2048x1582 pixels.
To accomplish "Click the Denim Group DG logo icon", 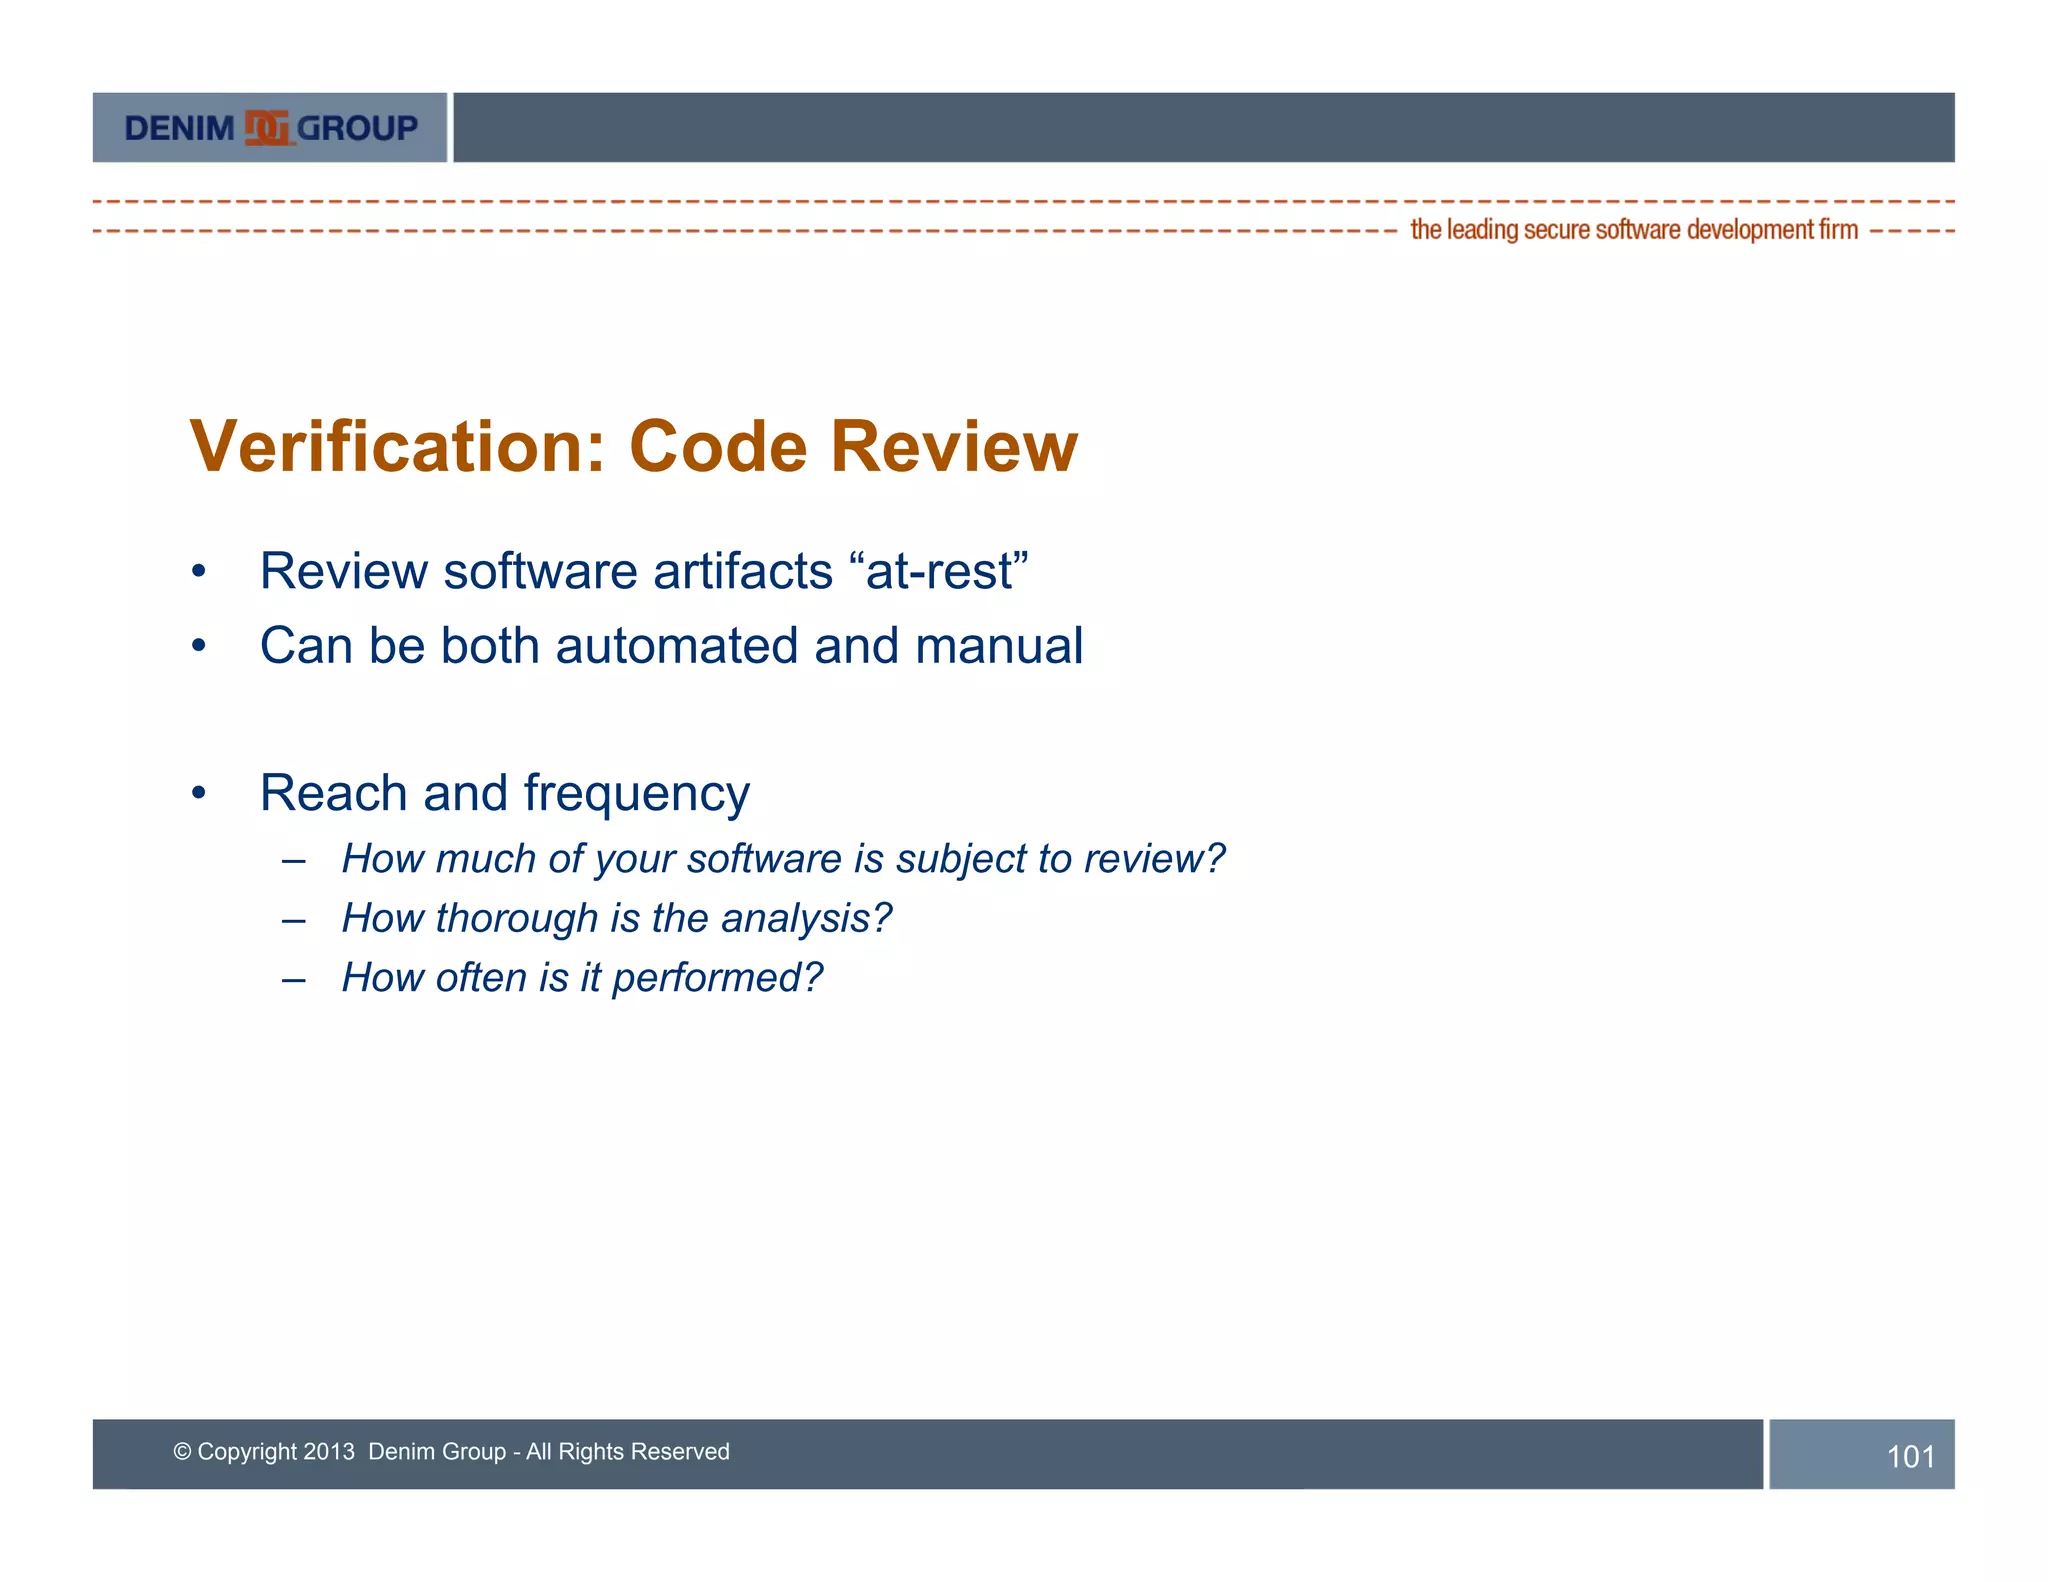I will coord(267,128).
